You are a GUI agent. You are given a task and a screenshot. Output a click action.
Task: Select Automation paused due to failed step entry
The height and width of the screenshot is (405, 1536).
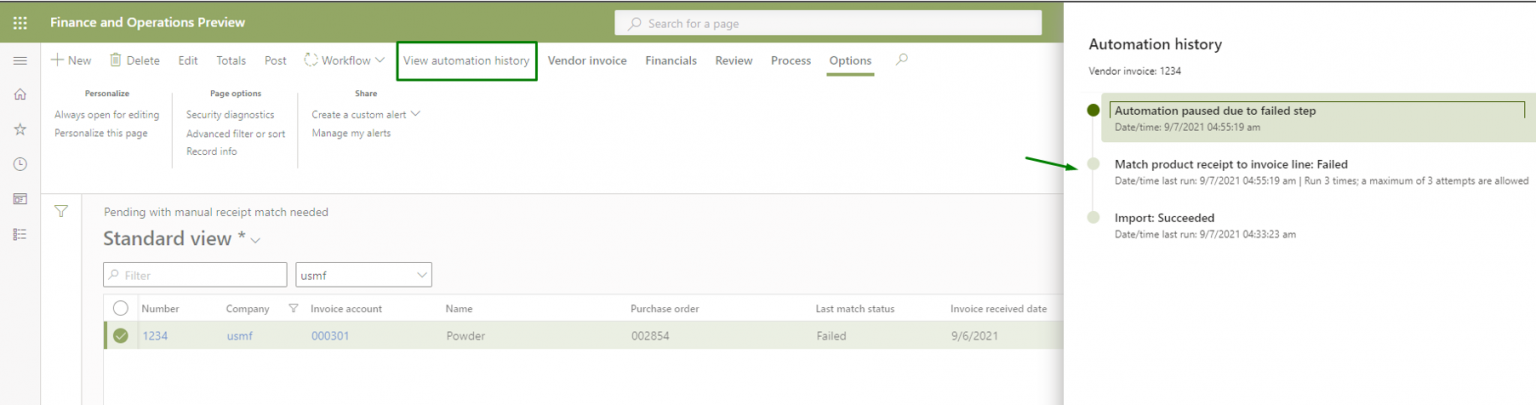coord(1317,118)
